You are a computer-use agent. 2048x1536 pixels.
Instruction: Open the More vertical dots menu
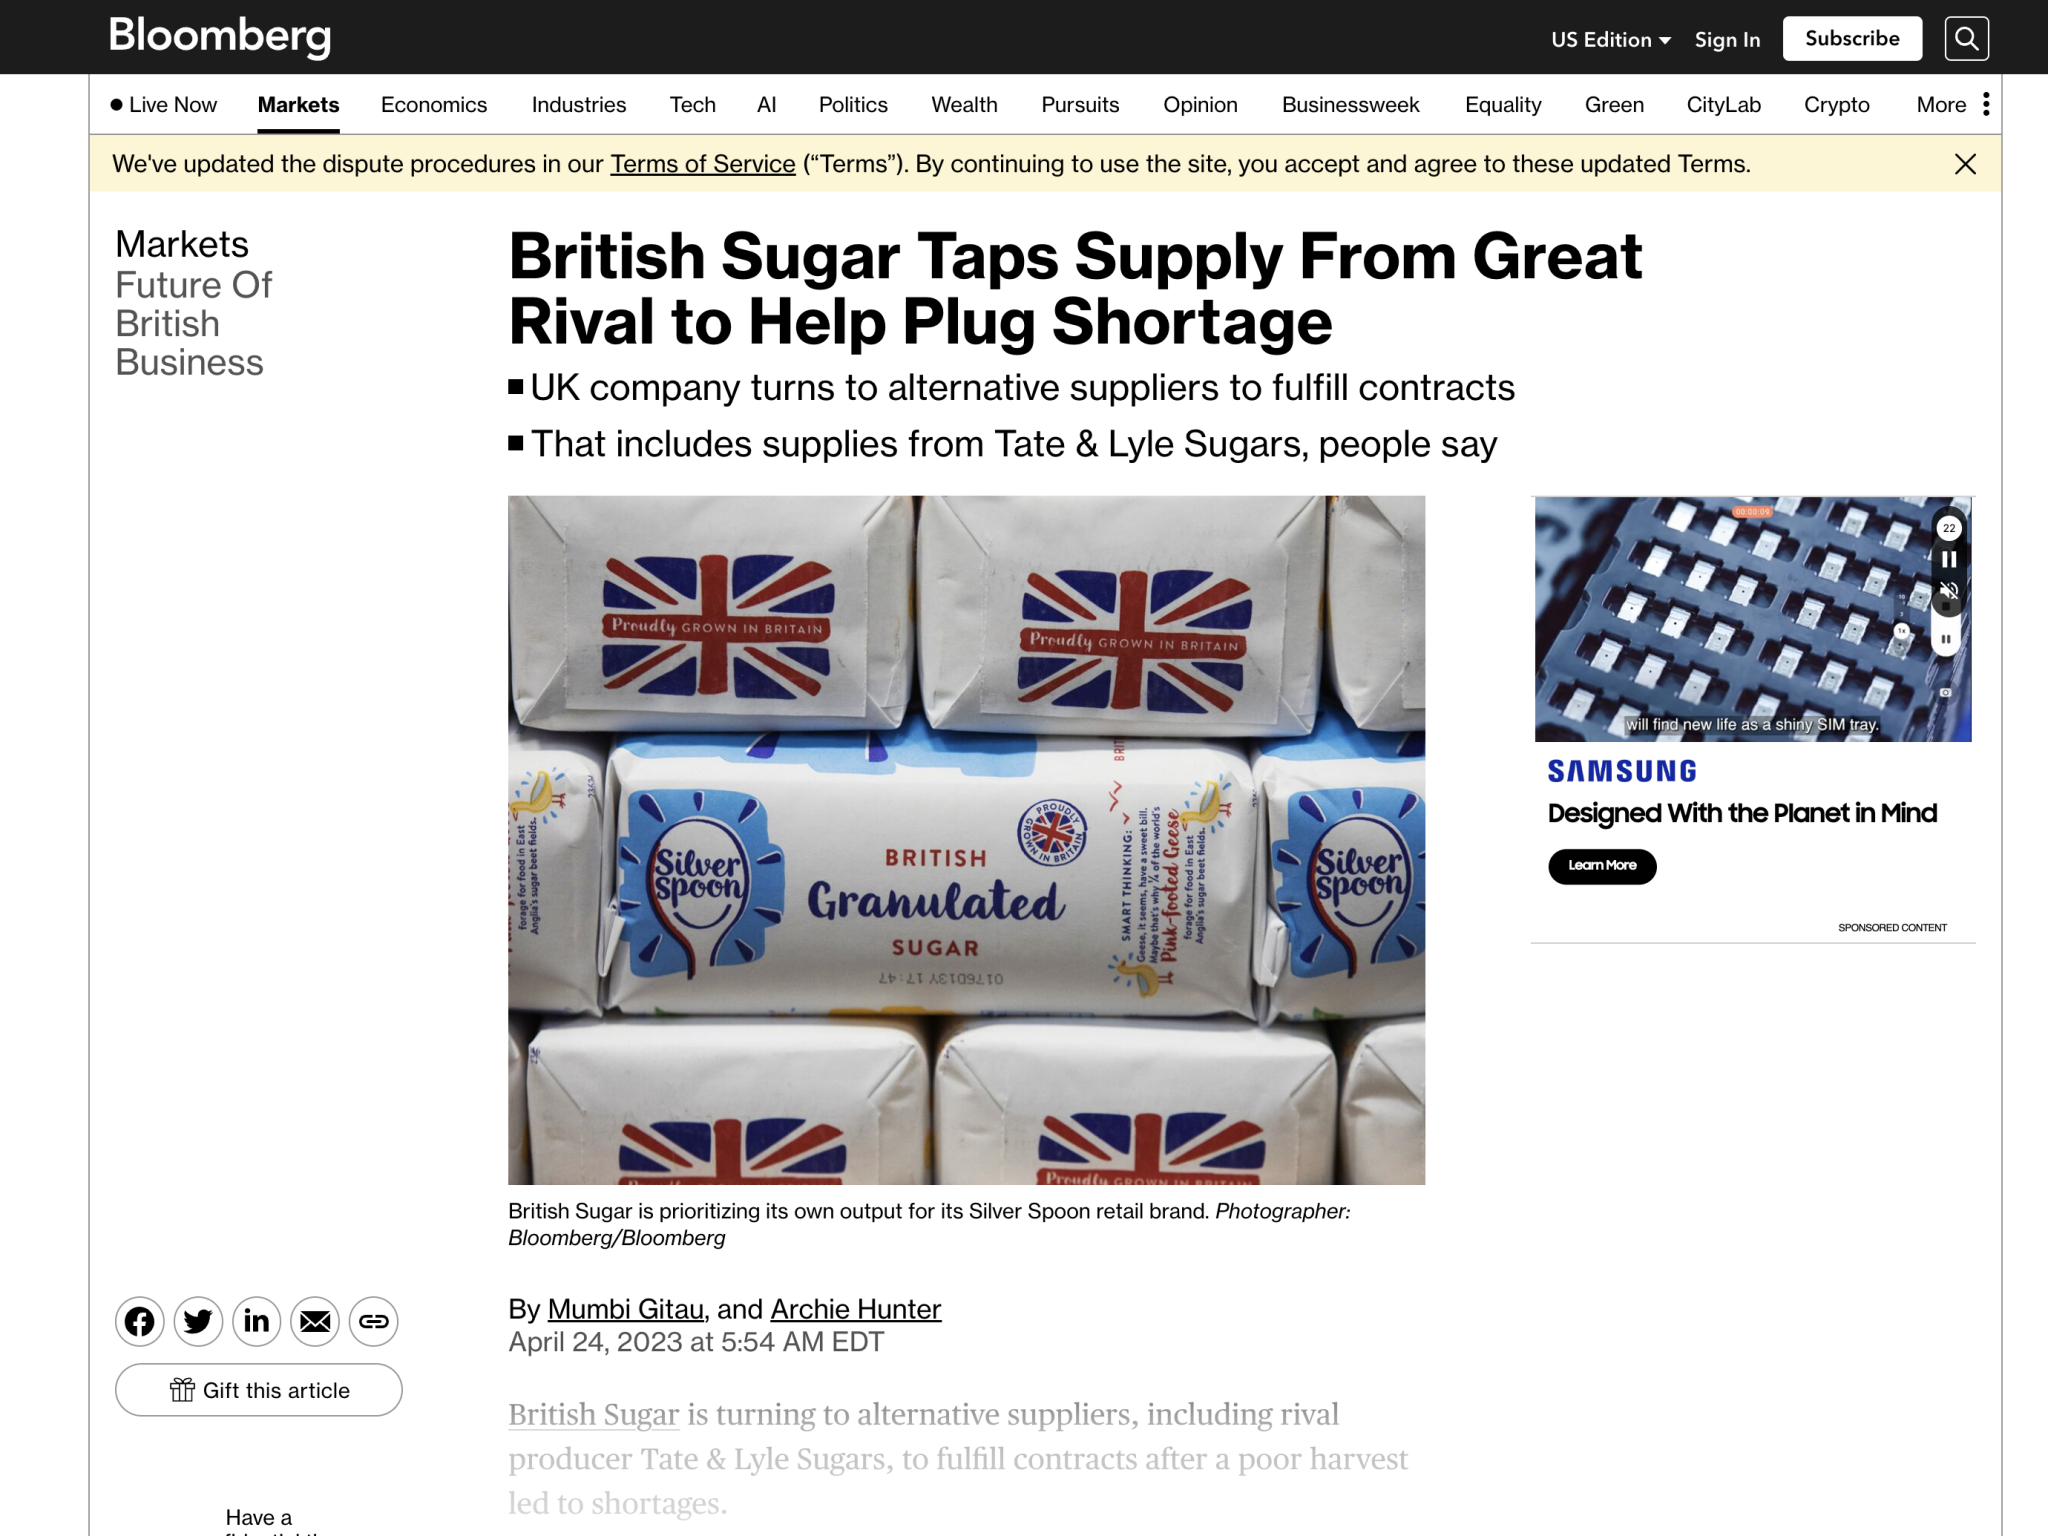tap(1986, 104)
